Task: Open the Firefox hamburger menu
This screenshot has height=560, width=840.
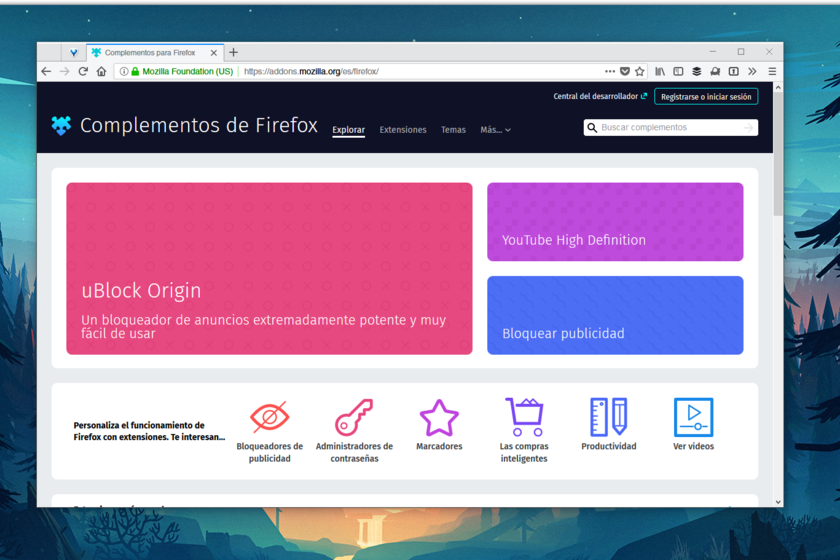Action: pyautogui.click(x=772, y=71)
